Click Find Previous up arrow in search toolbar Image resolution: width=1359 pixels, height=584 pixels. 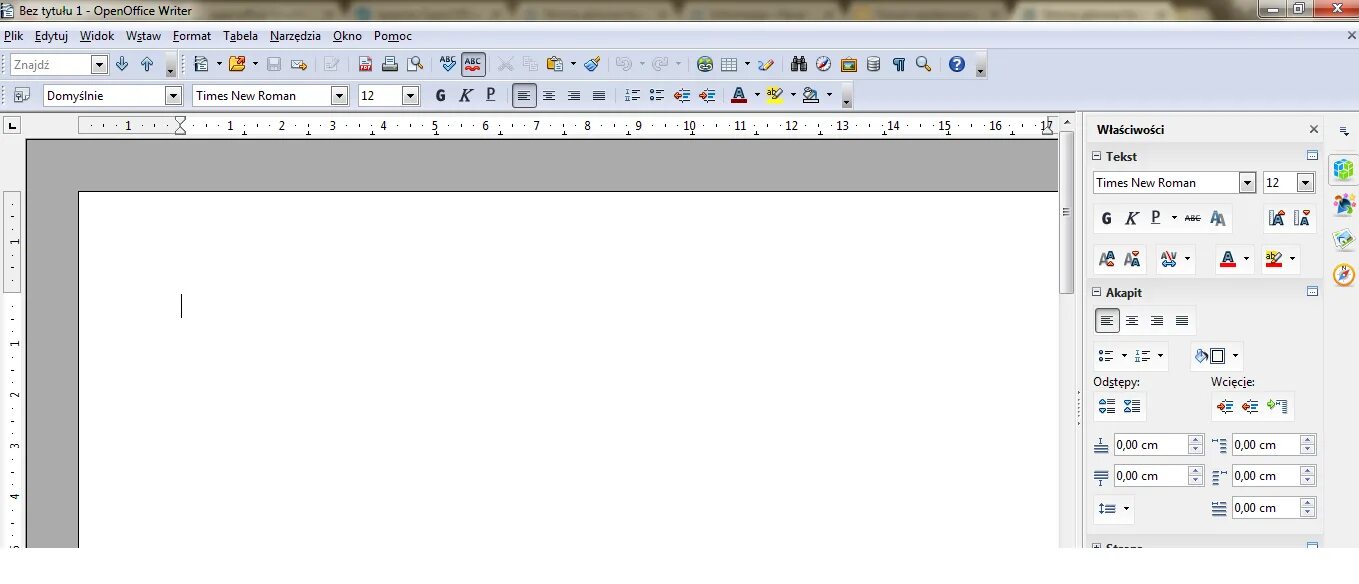coord(147,64)
